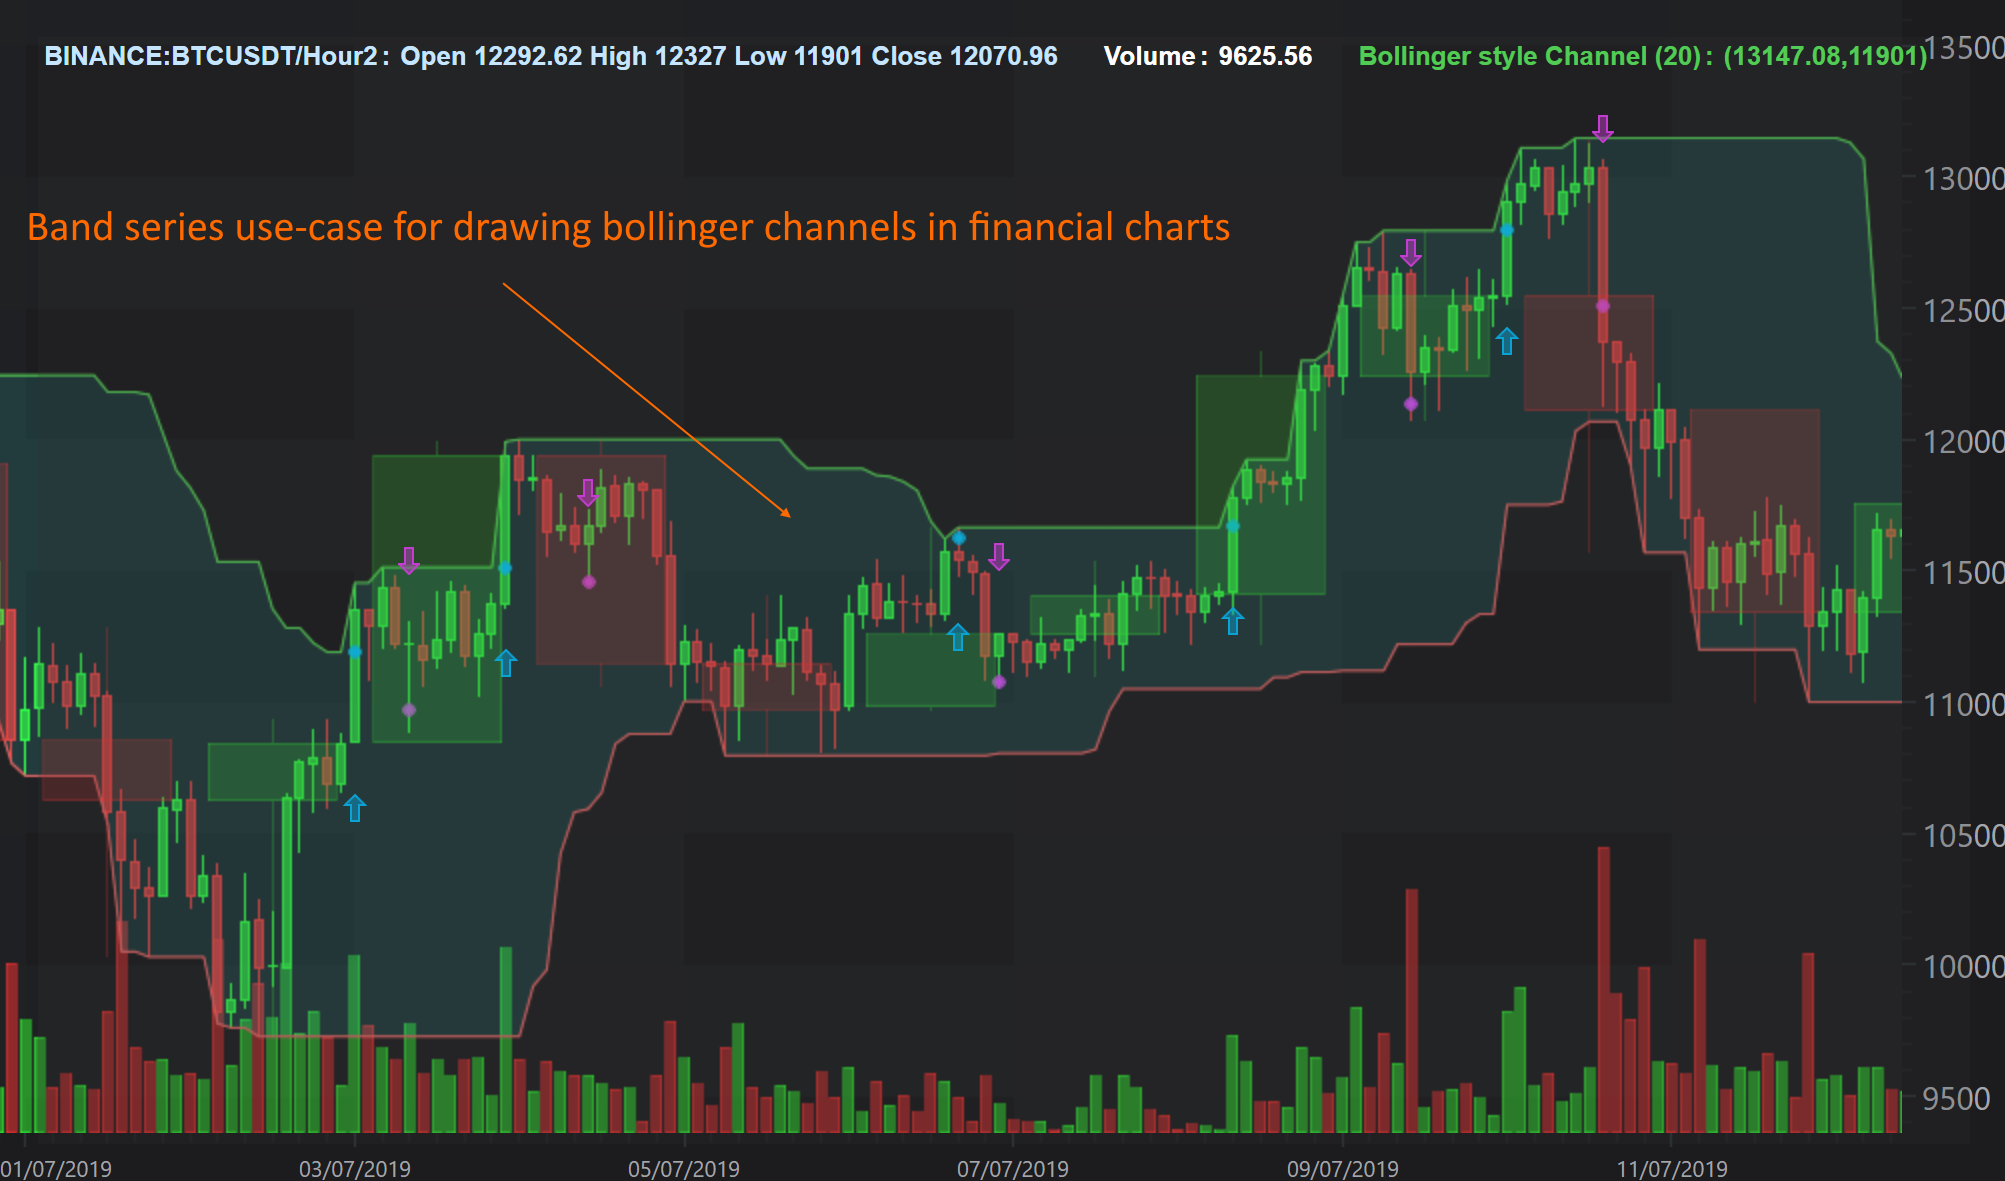The height and width of the screenshot is (1181, 2005).
Task: Click second blue up arrow from the left
Action: click(506, 662)
